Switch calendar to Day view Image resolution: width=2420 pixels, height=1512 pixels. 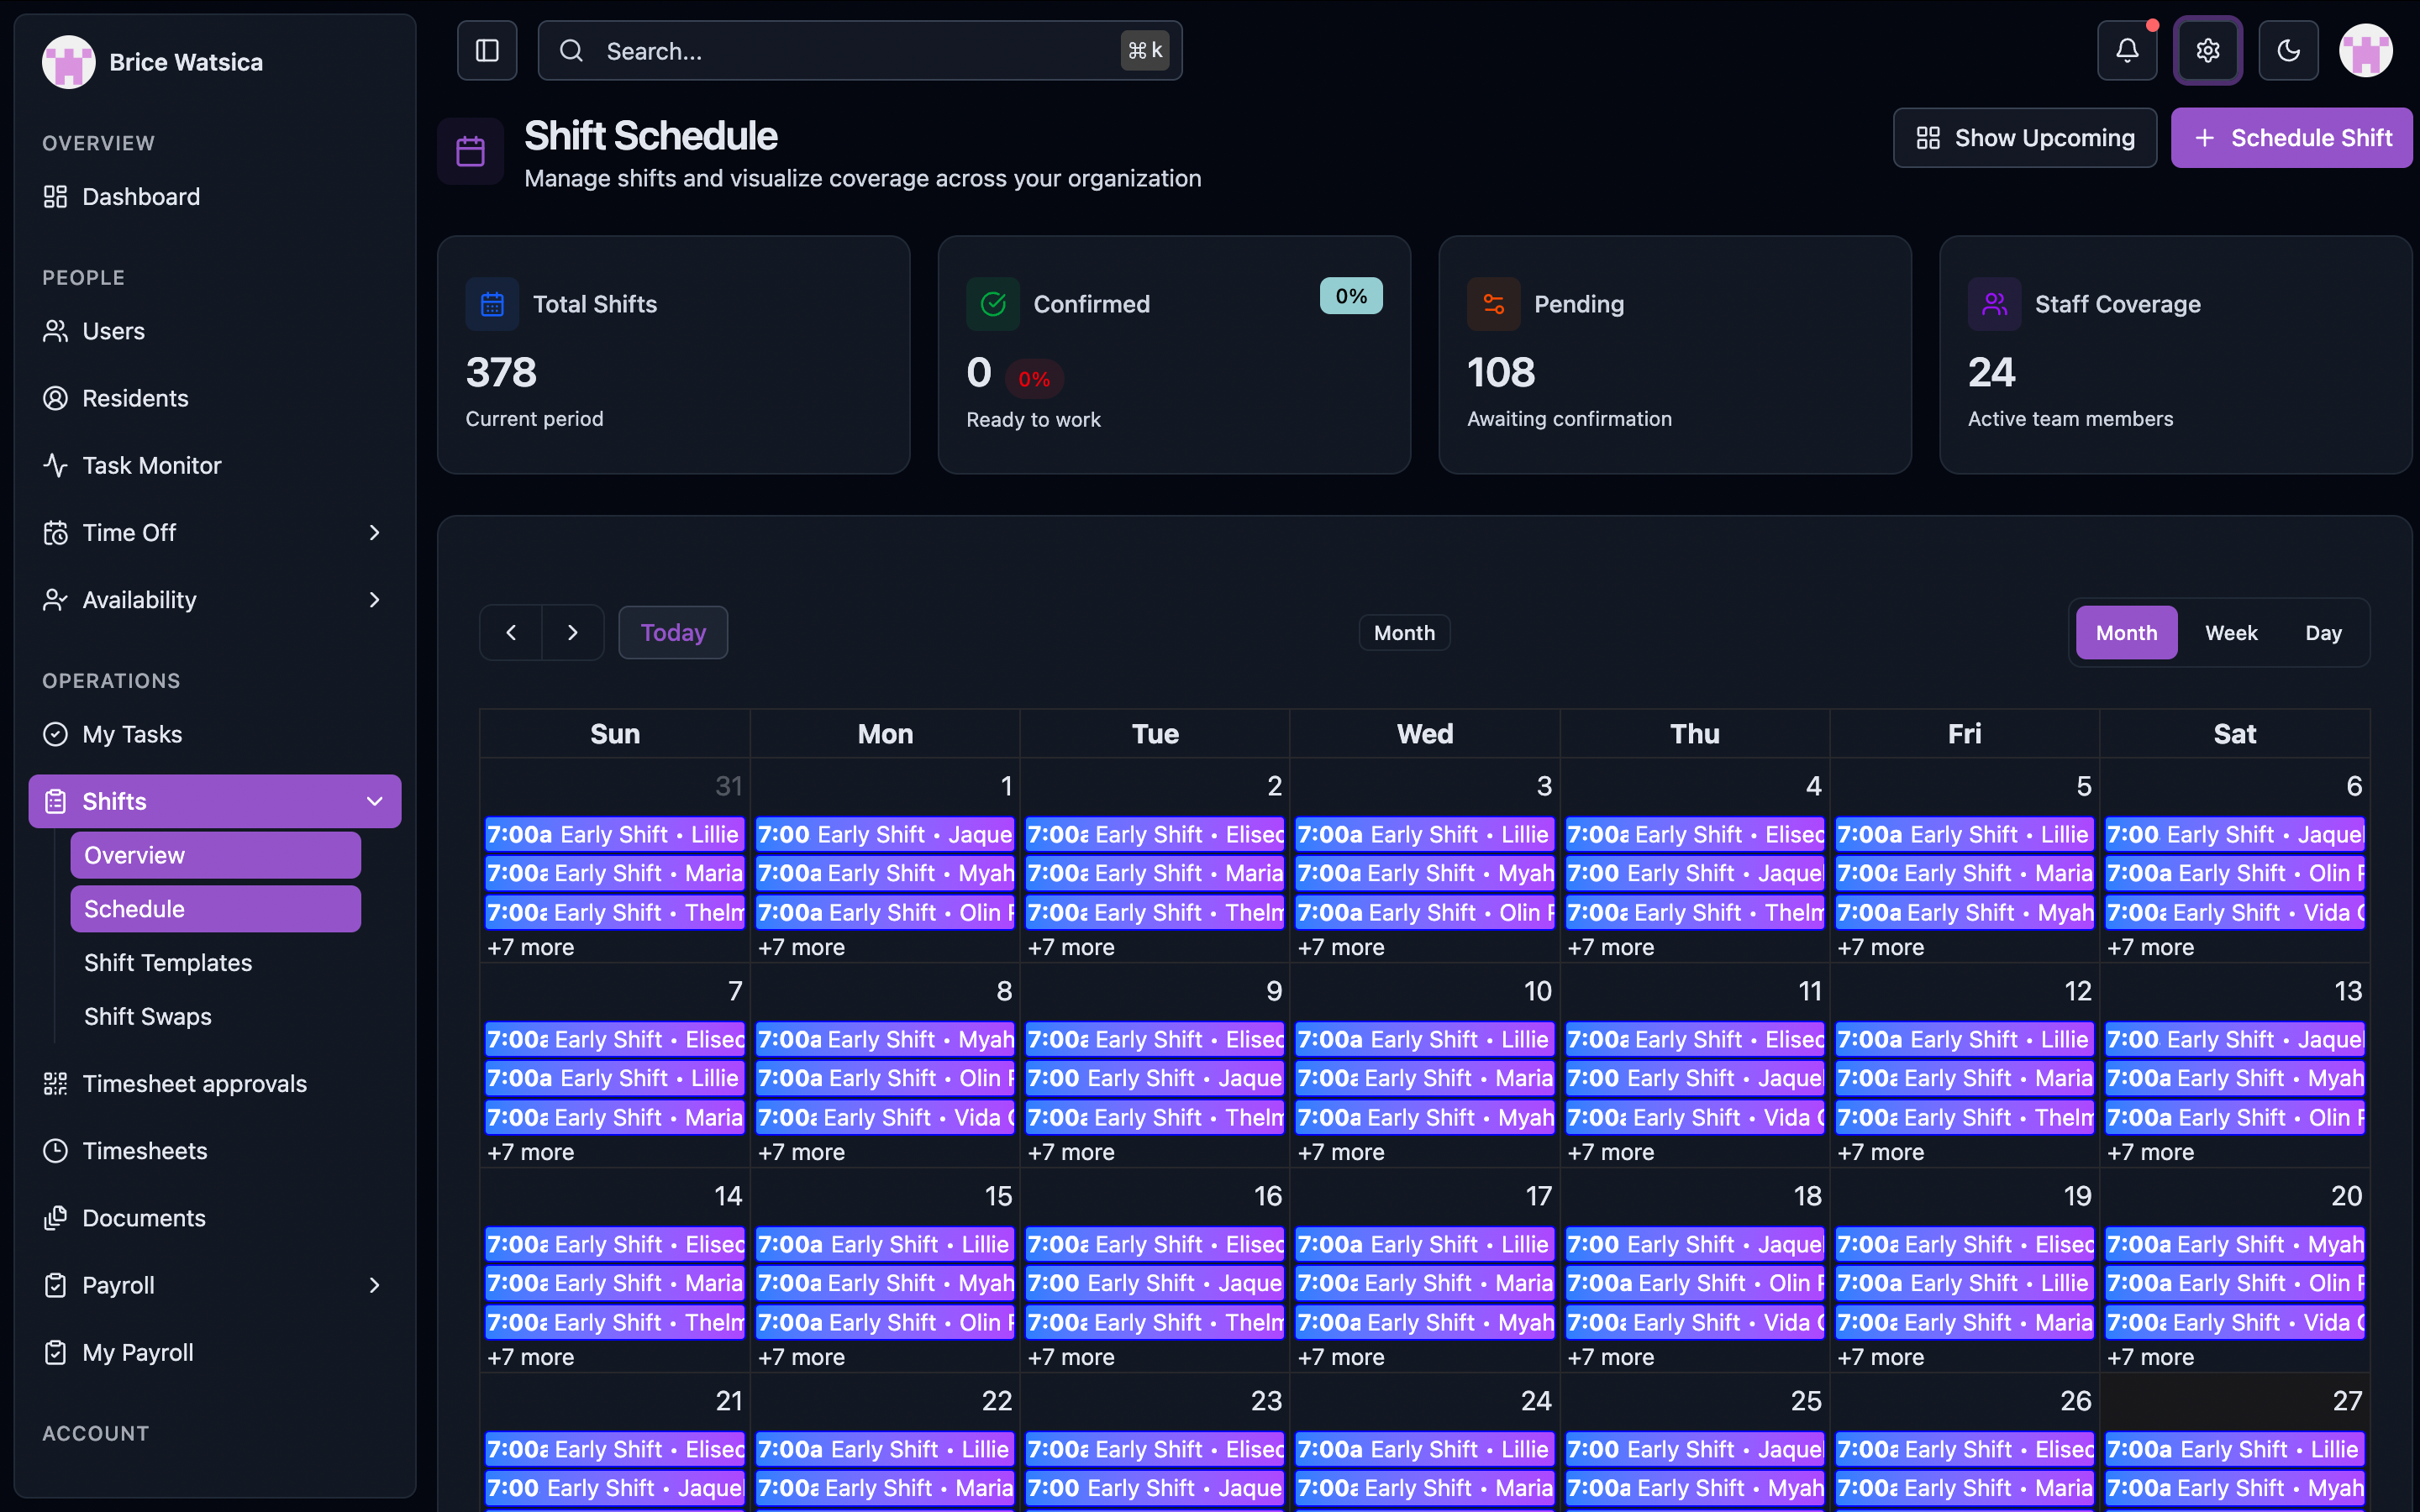click(x=2323, y=633)
